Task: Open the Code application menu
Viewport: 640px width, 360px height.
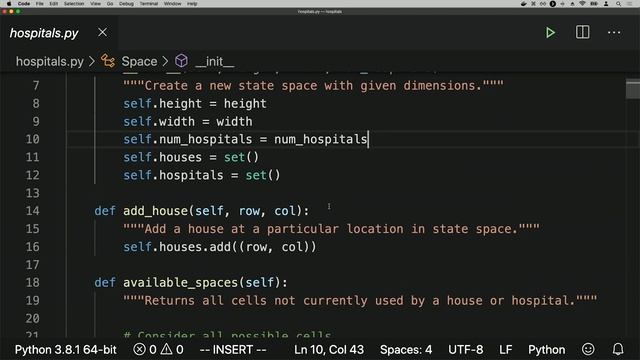Action: point(24,4)
